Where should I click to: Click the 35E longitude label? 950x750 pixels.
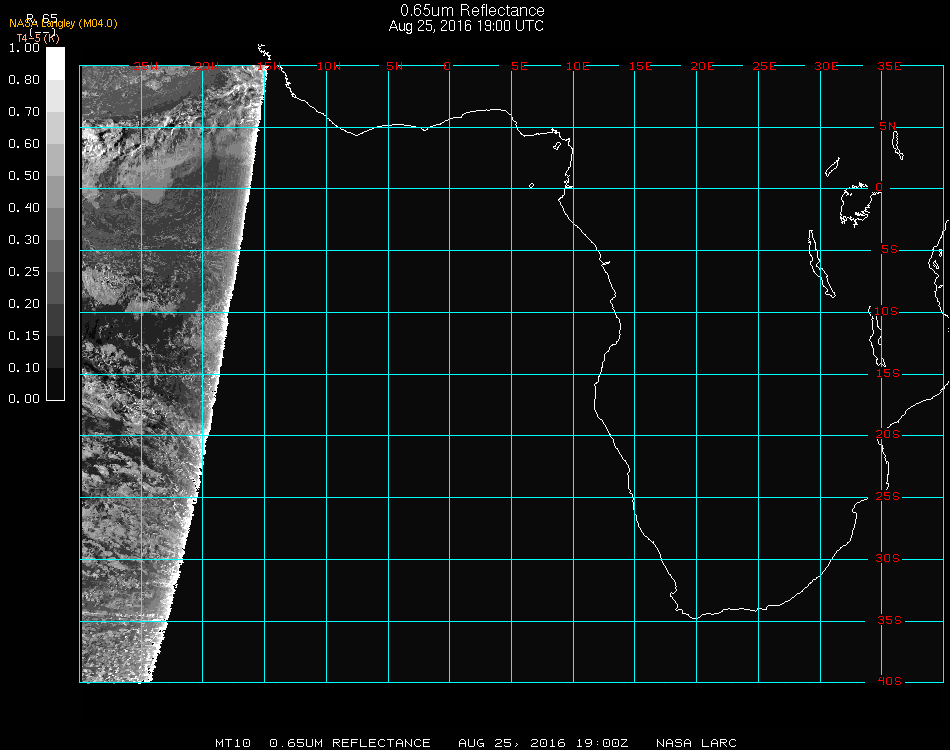pos(889,66)
